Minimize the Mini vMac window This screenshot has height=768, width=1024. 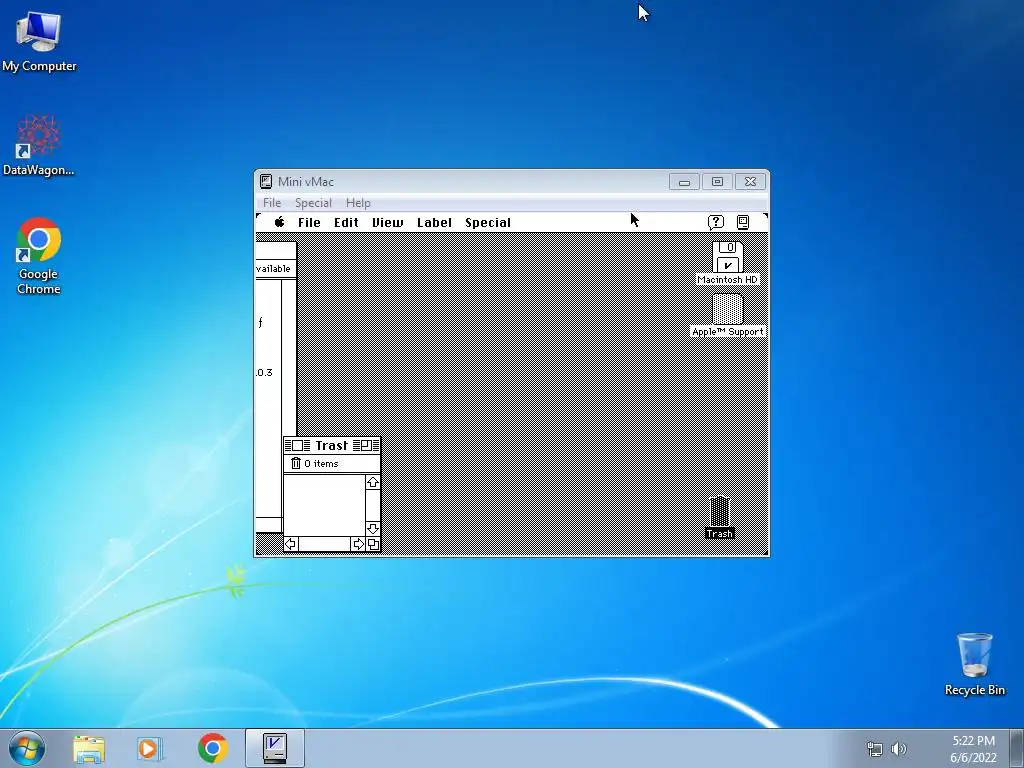click(684, 182)
